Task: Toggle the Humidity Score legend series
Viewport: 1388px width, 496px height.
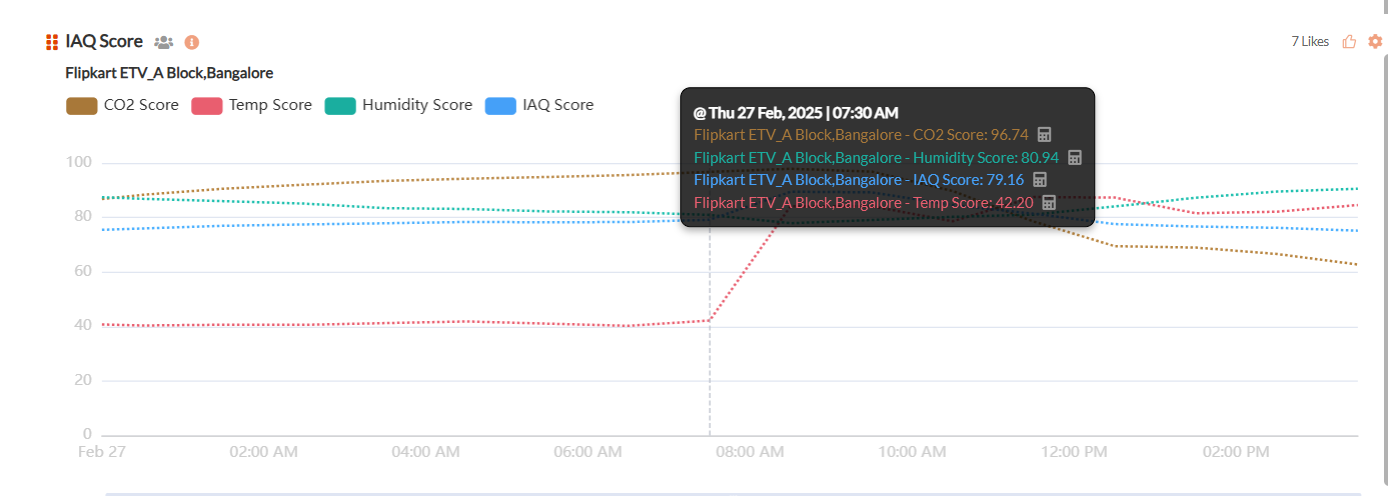Action: point(399,105)
